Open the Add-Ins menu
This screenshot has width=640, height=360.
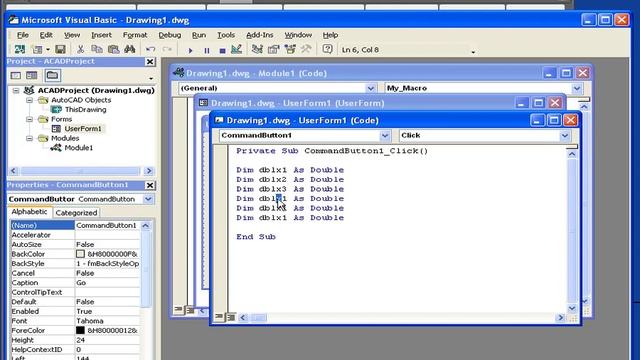coord(260,35)
